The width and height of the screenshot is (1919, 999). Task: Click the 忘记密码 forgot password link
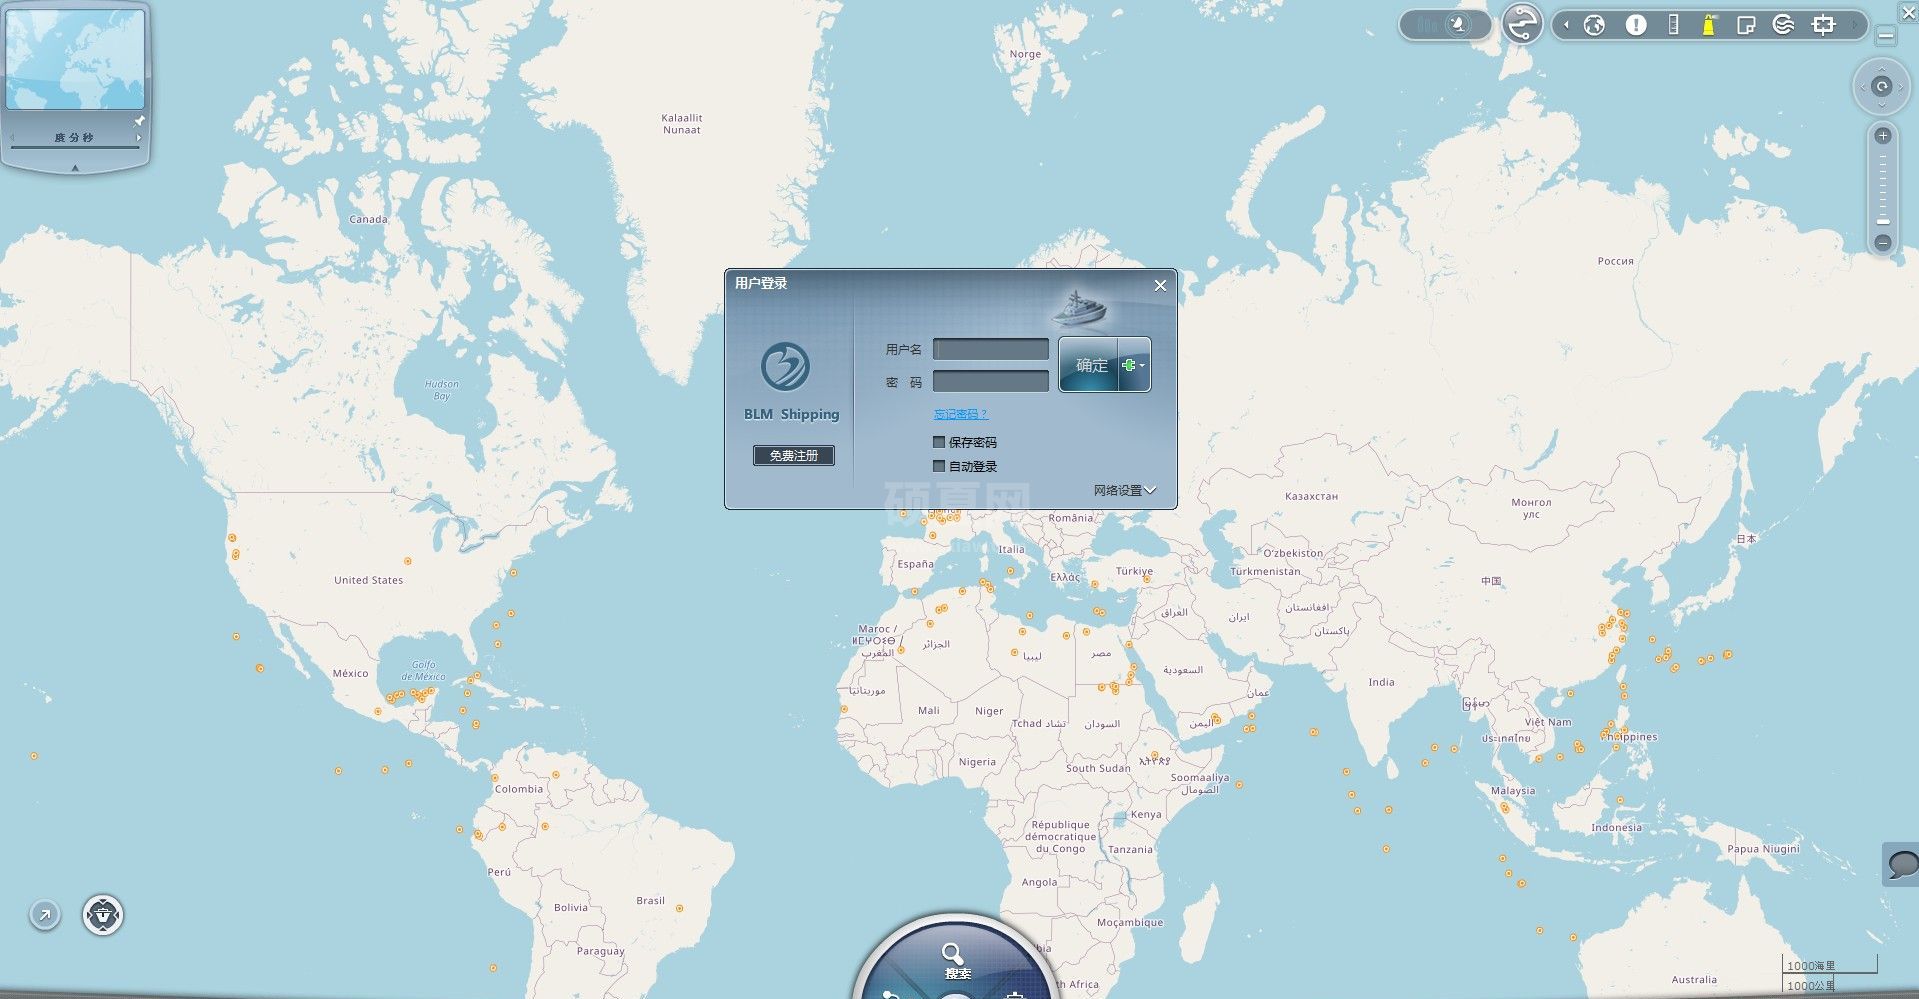coord(960,414)
